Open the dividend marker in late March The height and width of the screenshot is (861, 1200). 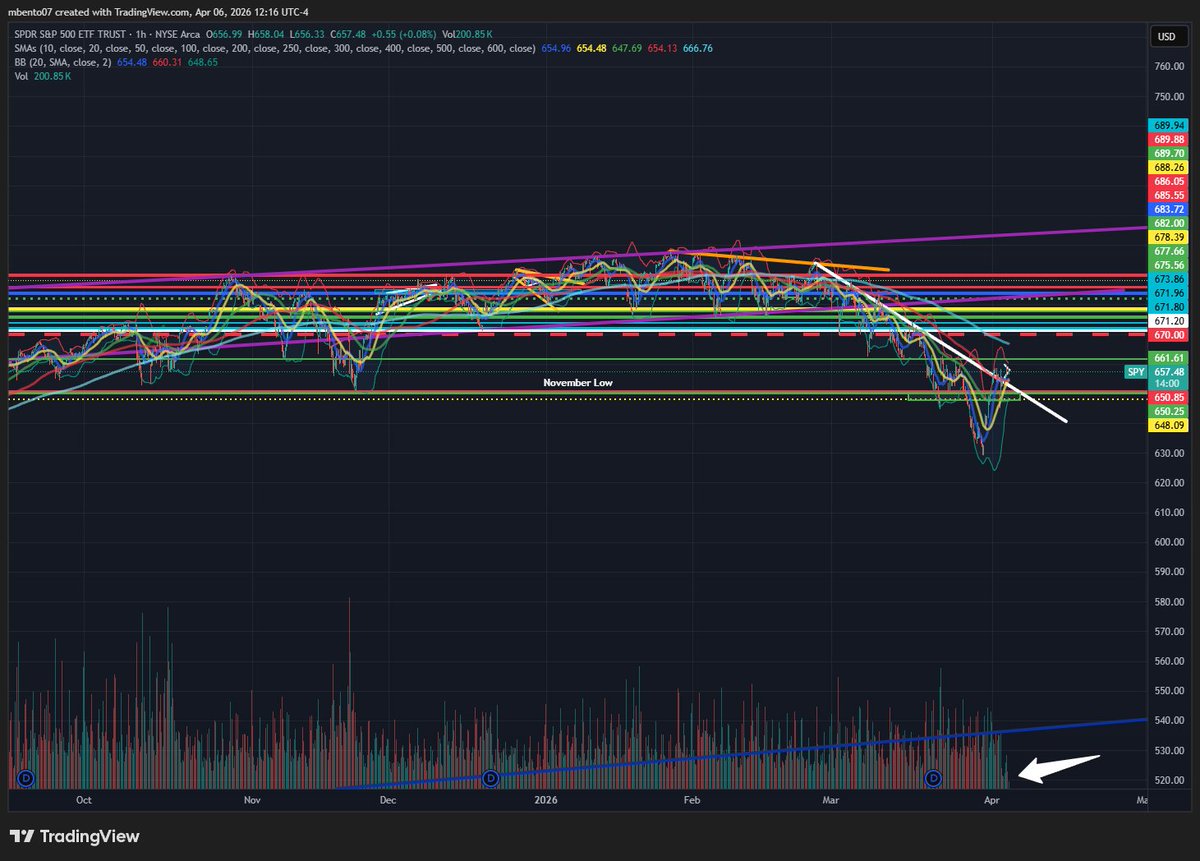click(x=934, y=777)
